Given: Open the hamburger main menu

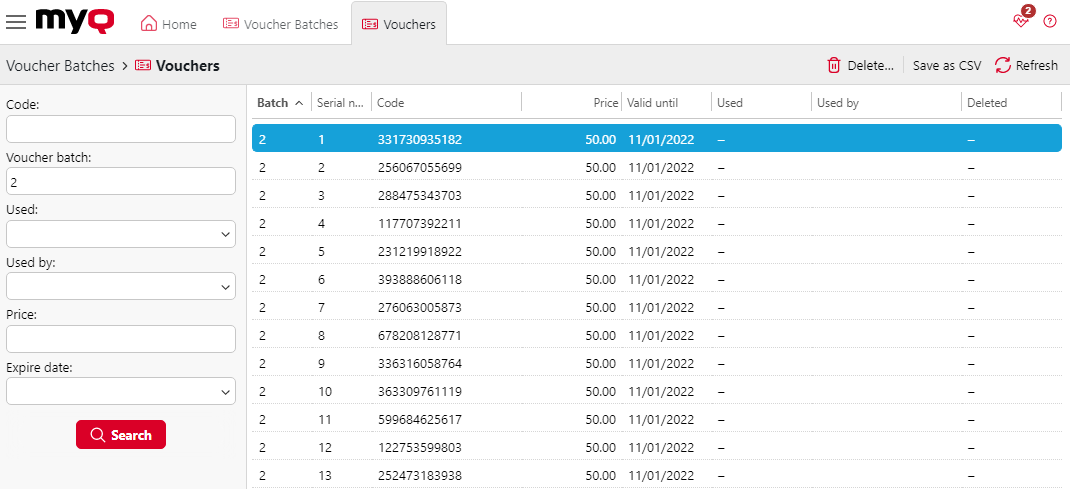Looking at the screenshot, I should (x=16, y=22).
